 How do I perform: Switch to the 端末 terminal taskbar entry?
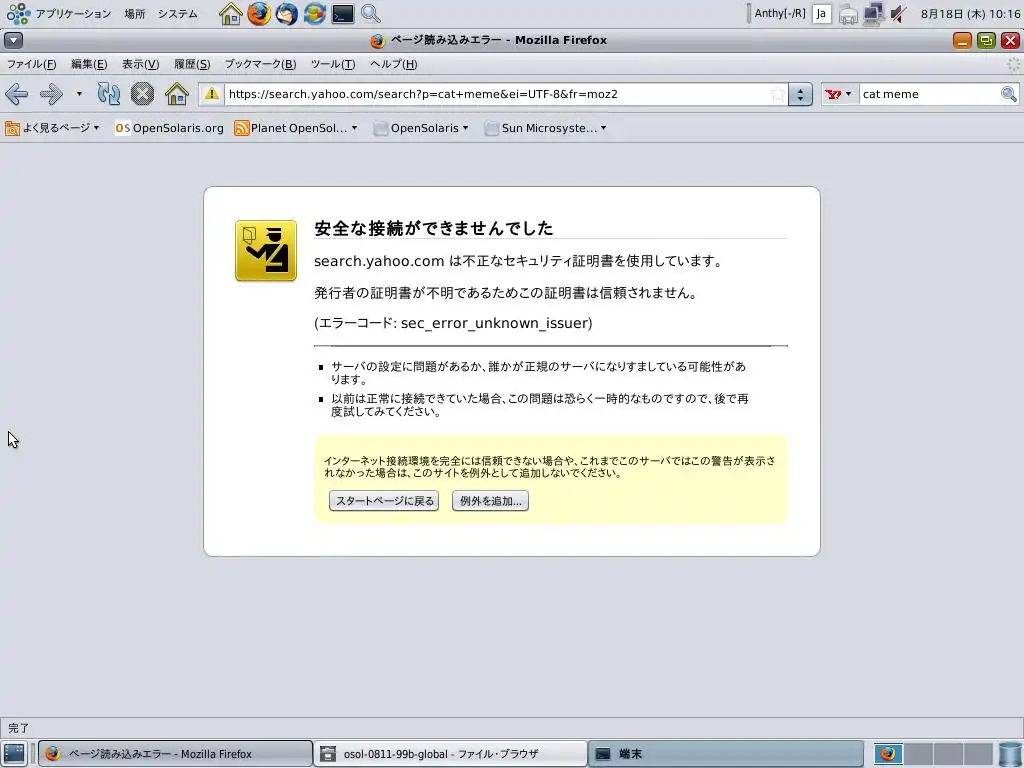pos(726,754)
